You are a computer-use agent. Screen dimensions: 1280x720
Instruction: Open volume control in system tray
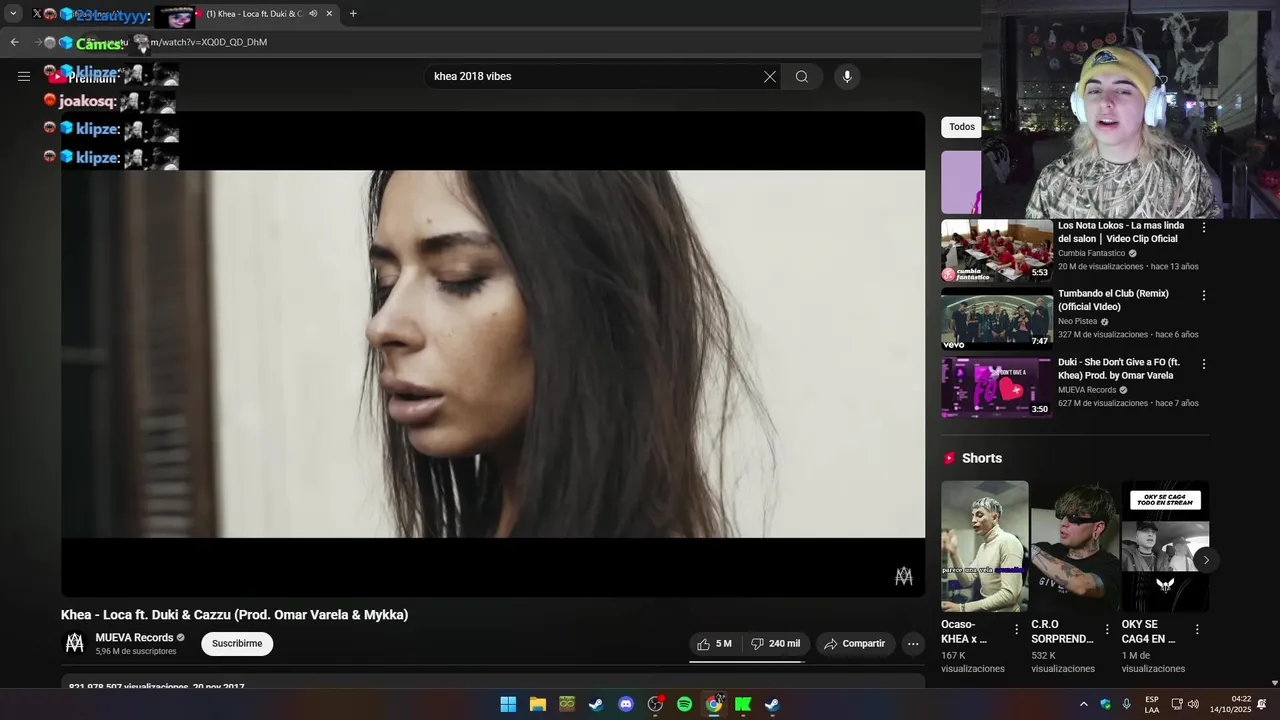point(1194,704)
